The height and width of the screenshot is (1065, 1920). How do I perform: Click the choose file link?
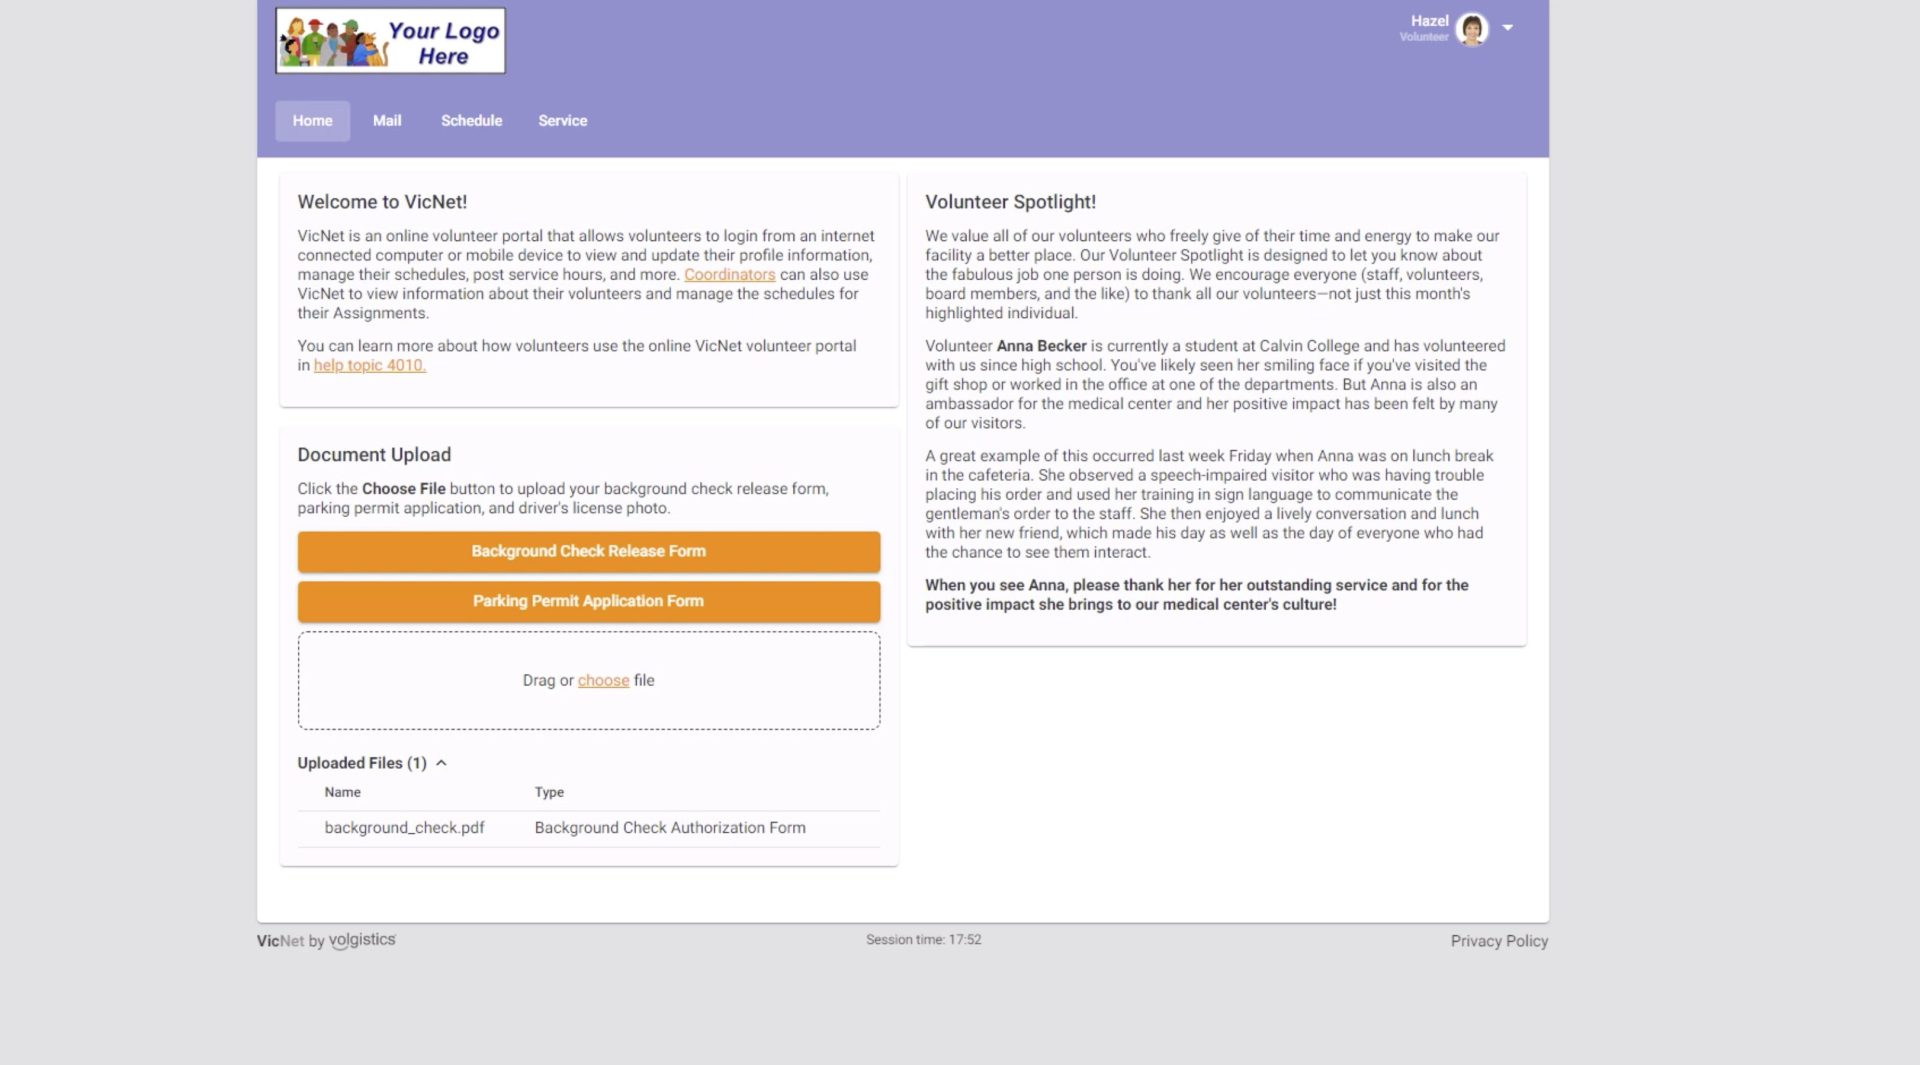click(603, 681)
